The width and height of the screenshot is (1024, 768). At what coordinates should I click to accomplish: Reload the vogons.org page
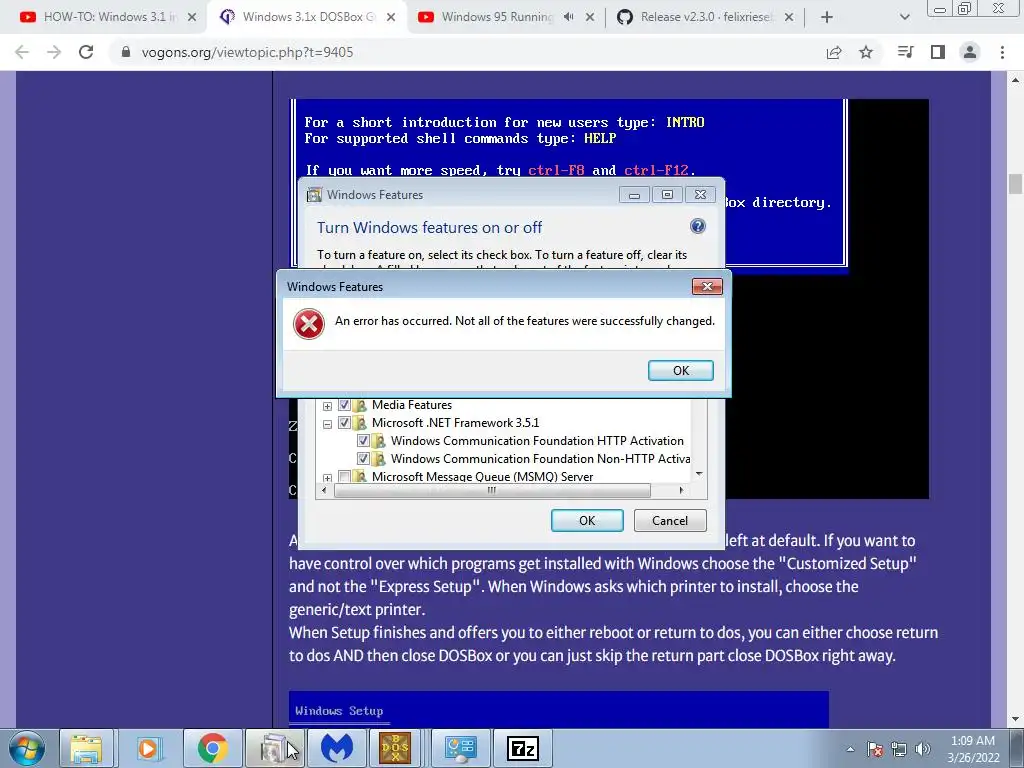point(86,52)
